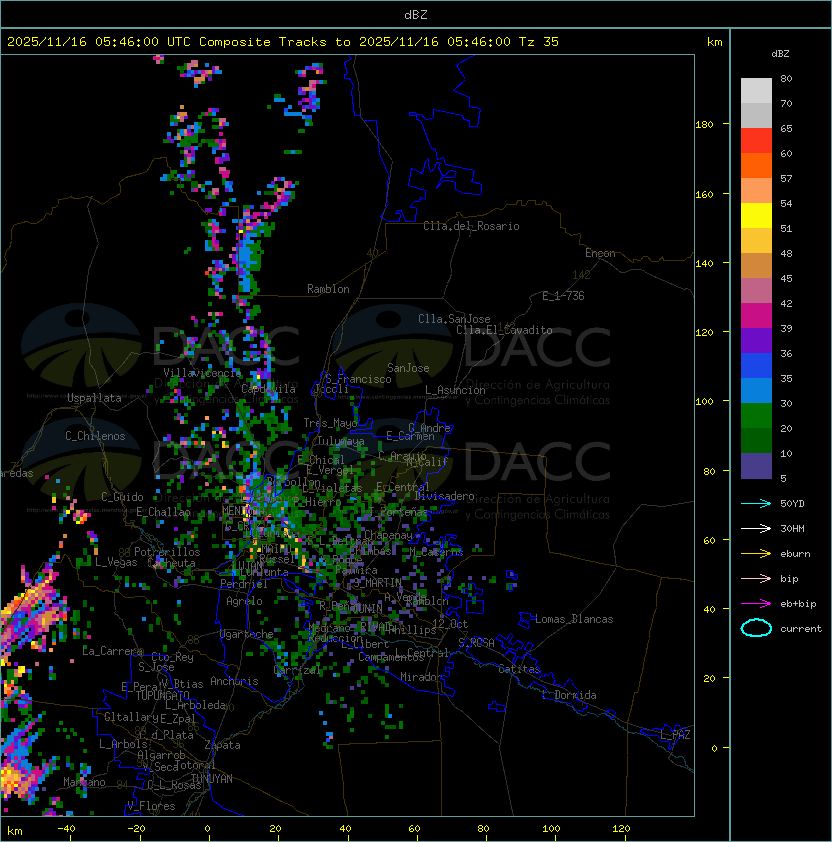The height and width of the screenshot is (842, 832).
Task: Click the C_Guido map label
Action: pyautogui.click(x=122, y=497)
